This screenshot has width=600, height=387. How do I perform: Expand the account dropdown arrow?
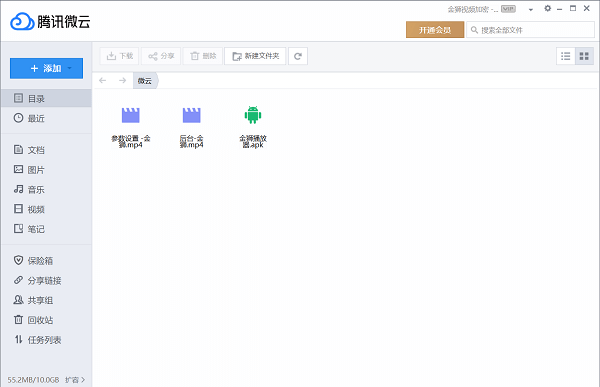coord(531,10)
